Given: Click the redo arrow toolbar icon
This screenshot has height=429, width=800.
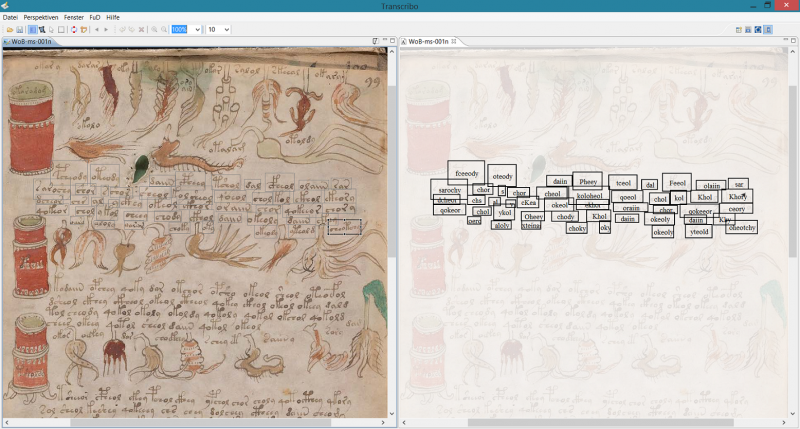Looking at the screenshot, I should tap(132, 30).
